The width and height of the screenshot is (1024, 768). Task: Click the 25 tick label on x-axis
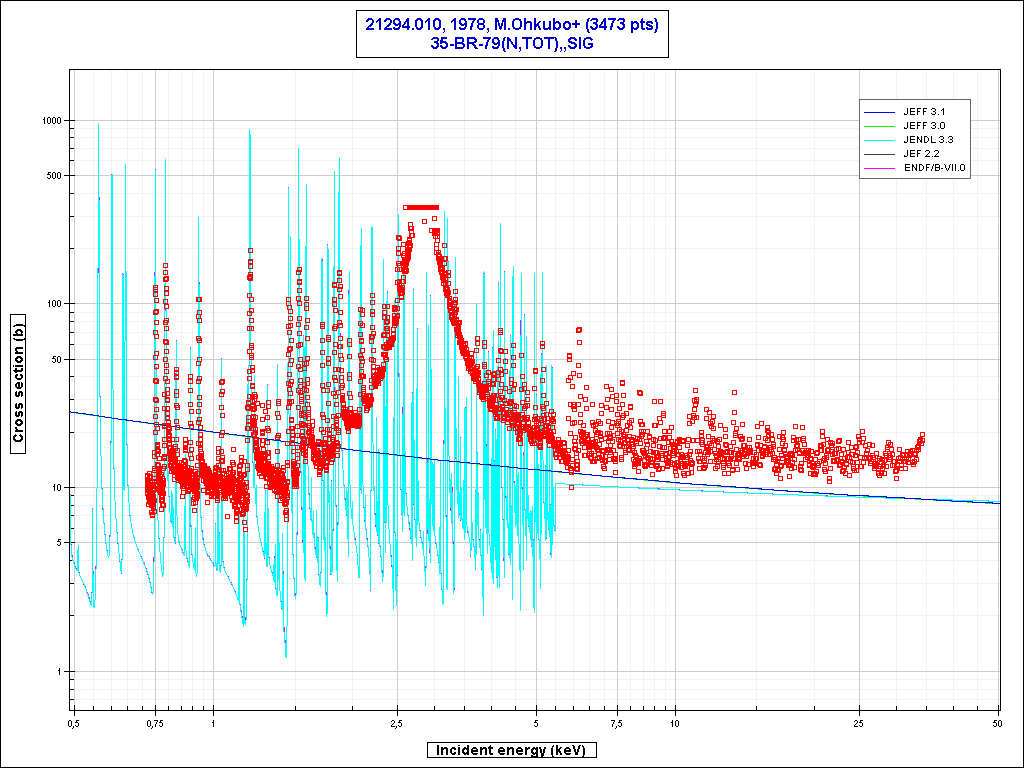coord(859,722)
